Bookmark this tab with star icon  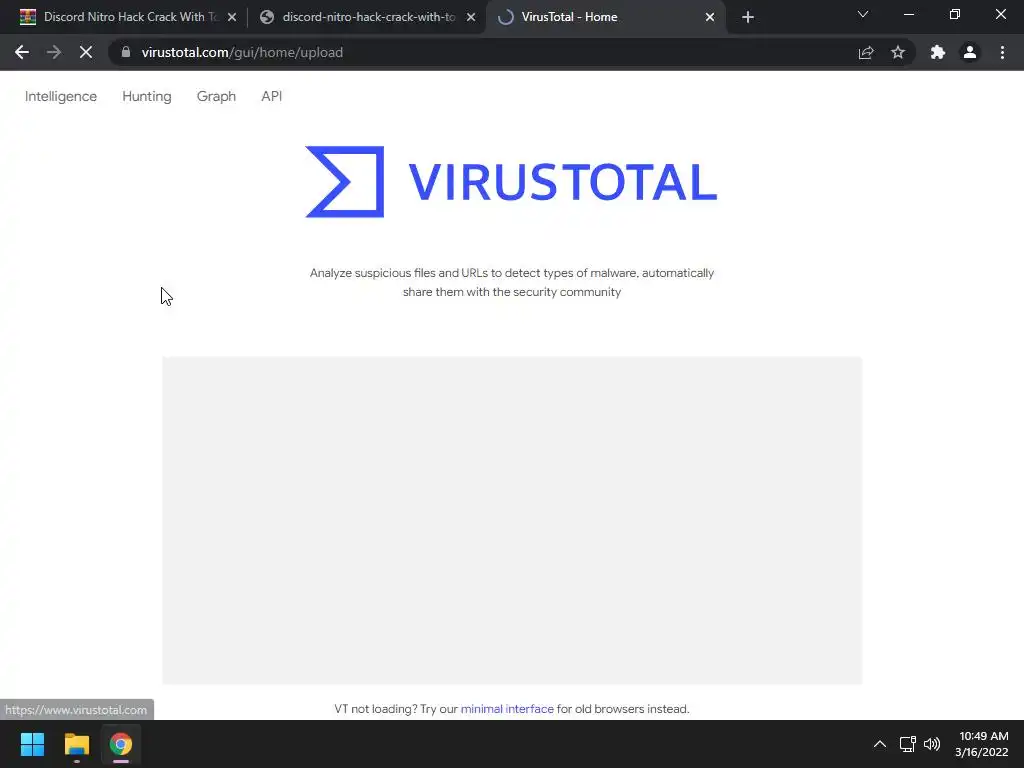(x=898, y=52)
